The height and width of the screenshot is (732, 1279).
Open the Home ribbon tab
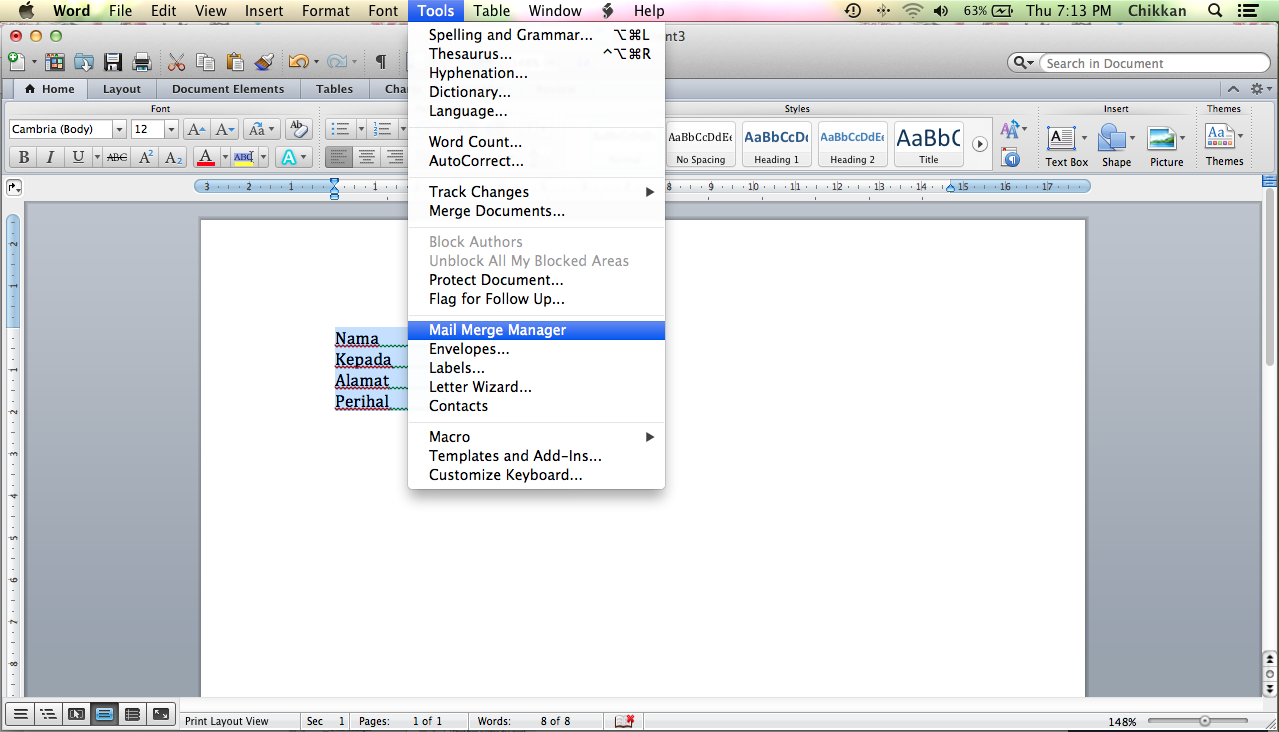pos(49,88)
